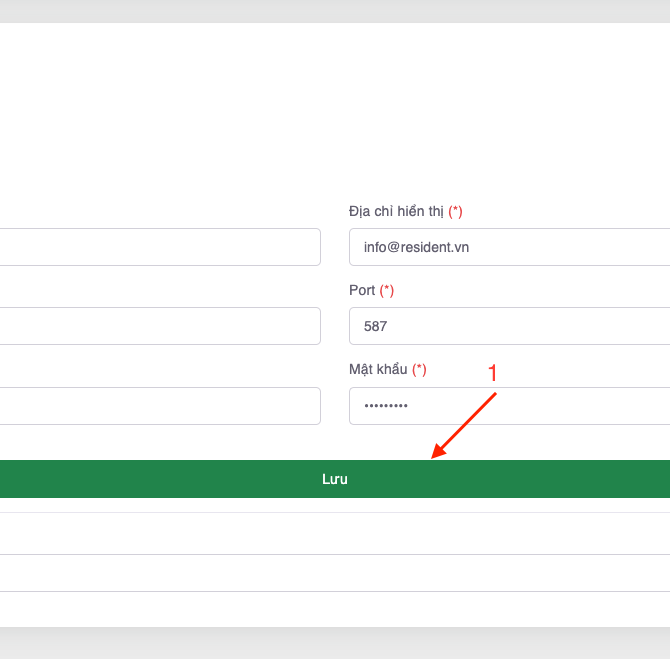Click the blank white area above the form
The width and height of the screenshot is (670, 659).
click(x=334, y=110)
